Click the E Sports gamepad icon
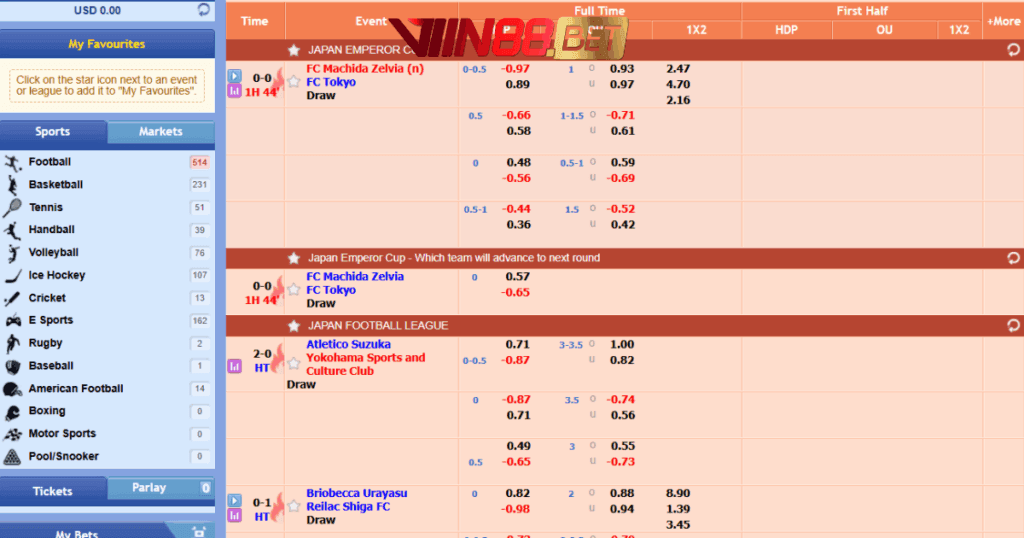 [x=12, y=321]
